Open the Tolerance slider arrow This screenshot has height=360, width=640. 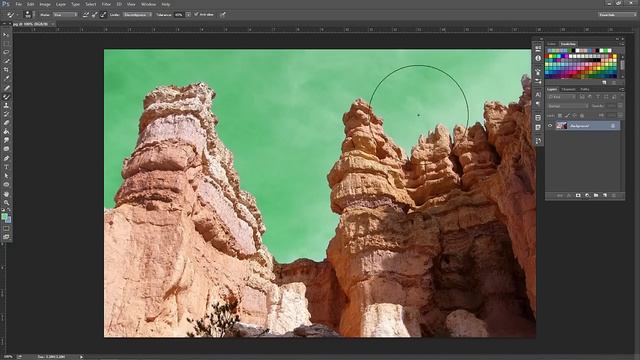pyautogui.click(x=188, y=15)
